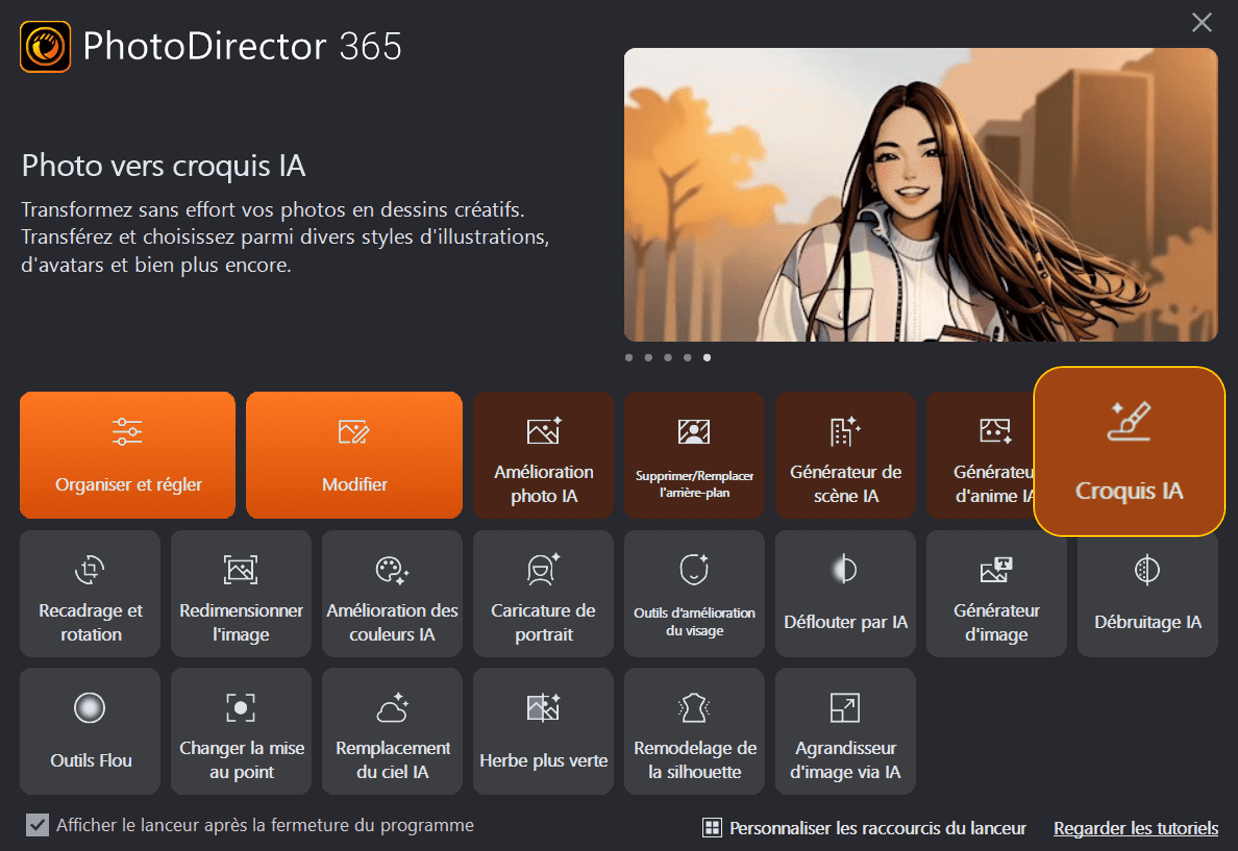Launch Agrandisseur d'image via IA
Image resolution: width=1238 pixels, height=851 pixels.
pyautogui.click(x=845, y=731)
